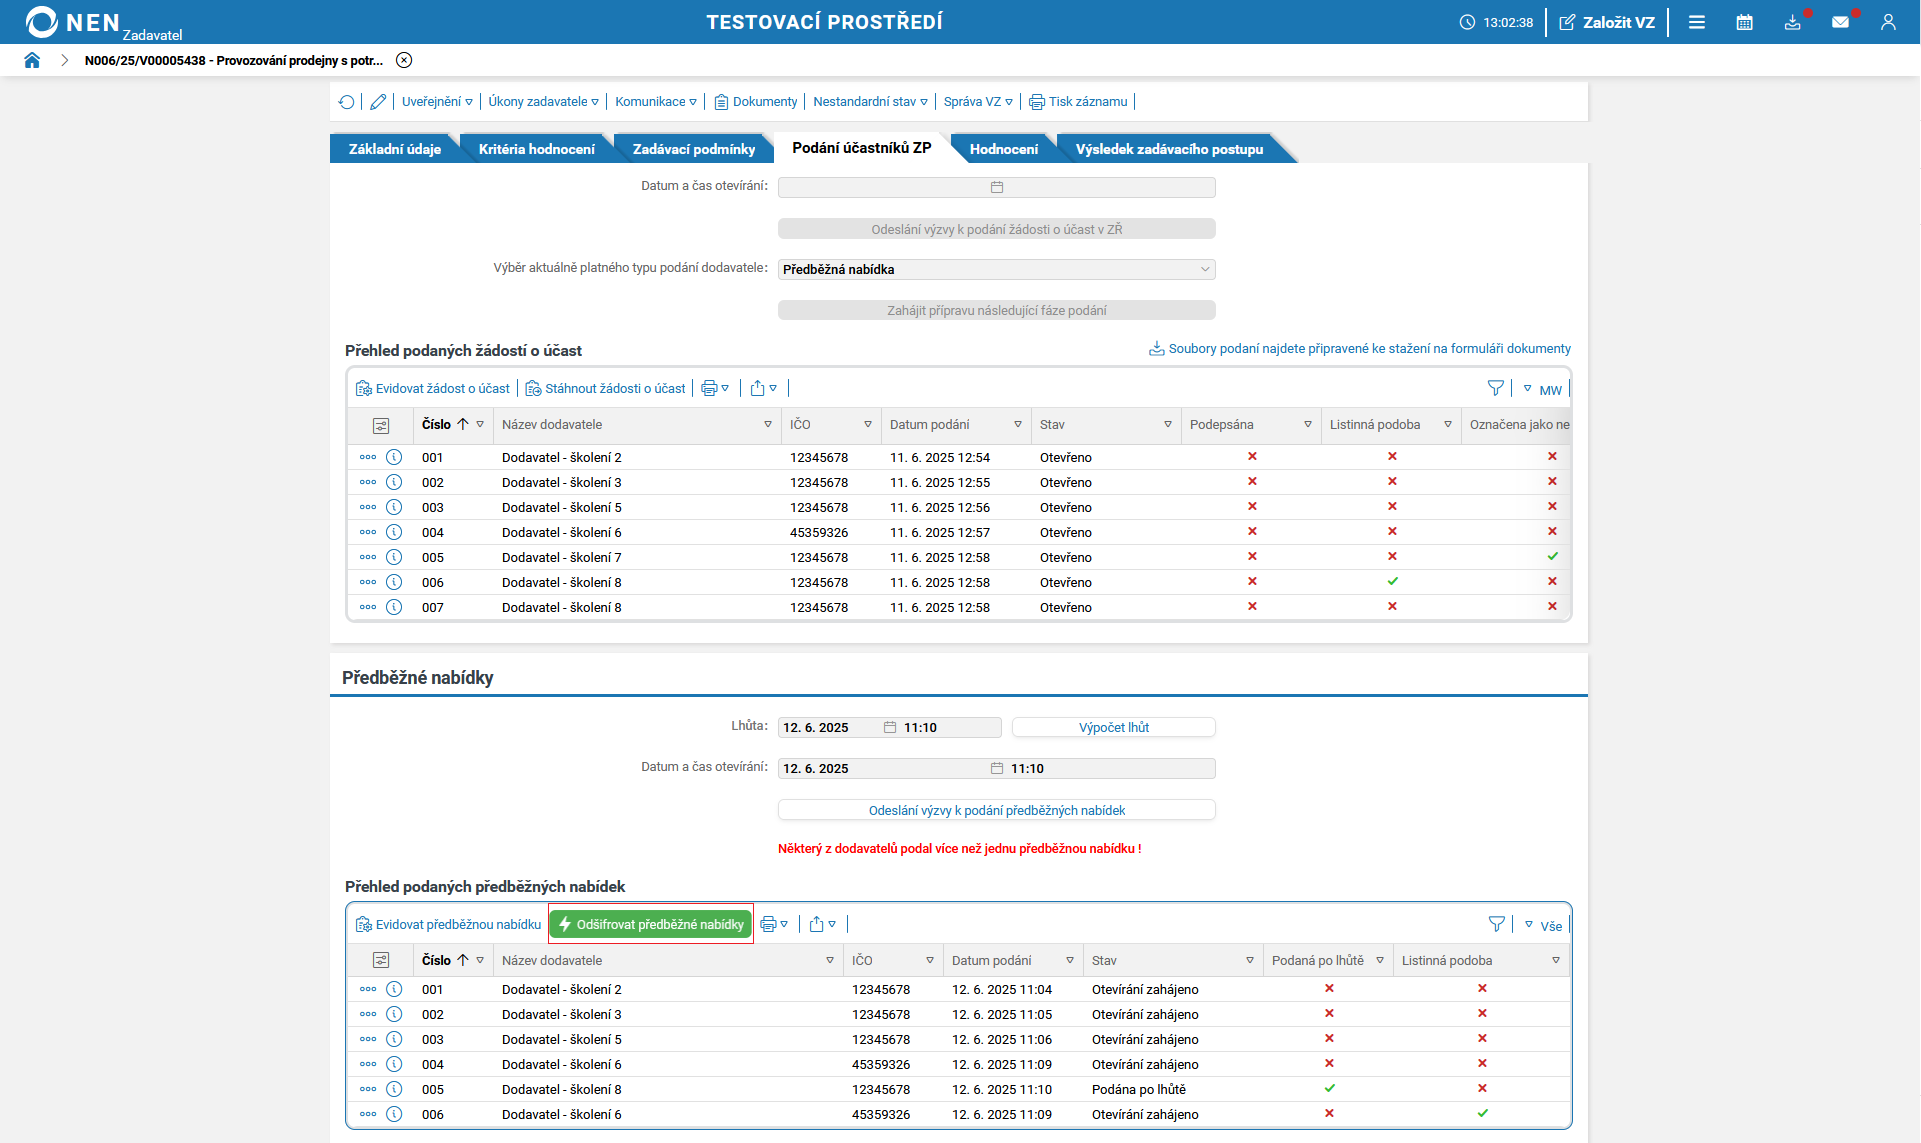Open the Výběr typu podání combo box
Screen dimensions: 1921x1143
point(996,269)
